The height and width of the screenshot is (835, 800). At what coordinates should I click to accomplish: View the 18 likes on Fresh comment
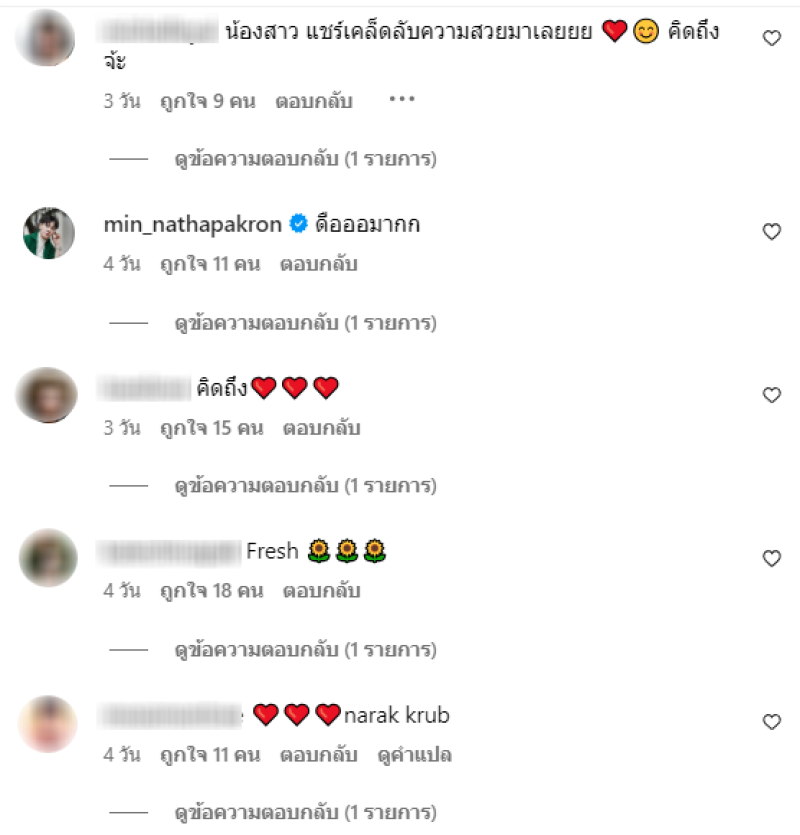(x=211, y=591)
